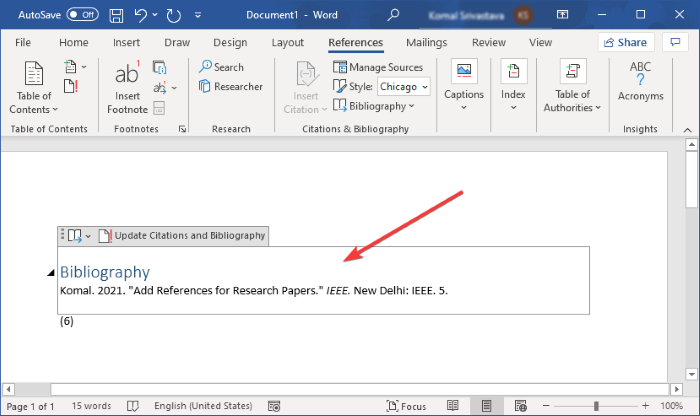This screenshot has height=416, width=700.
Task: Open the Mailings tab
Action: click(426, 43)
